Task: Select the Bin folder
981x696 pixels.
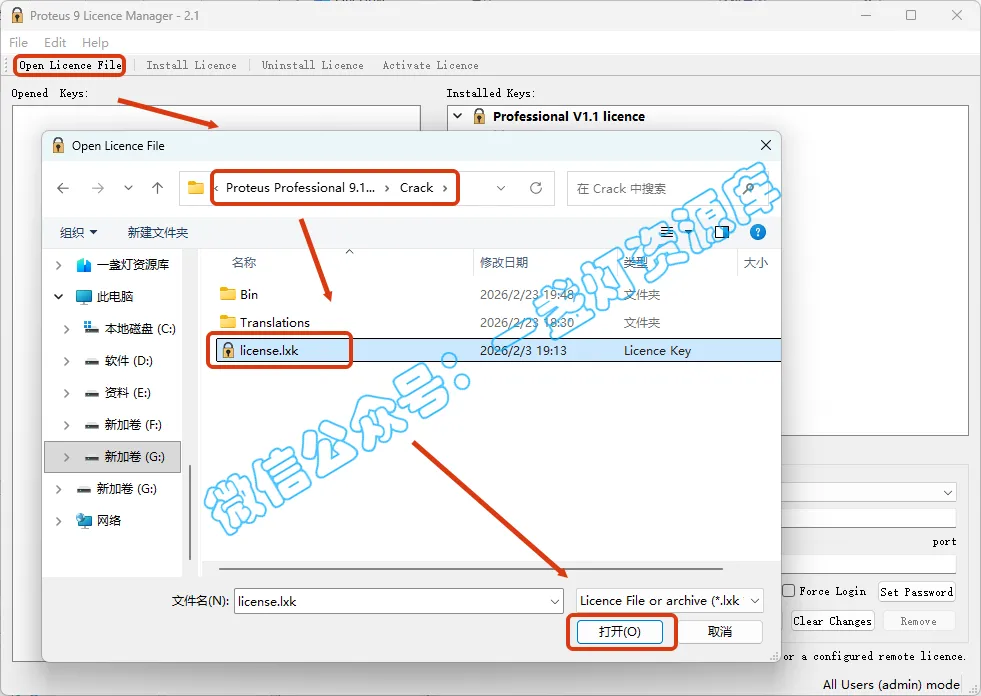Action: [x=248, y=294]
